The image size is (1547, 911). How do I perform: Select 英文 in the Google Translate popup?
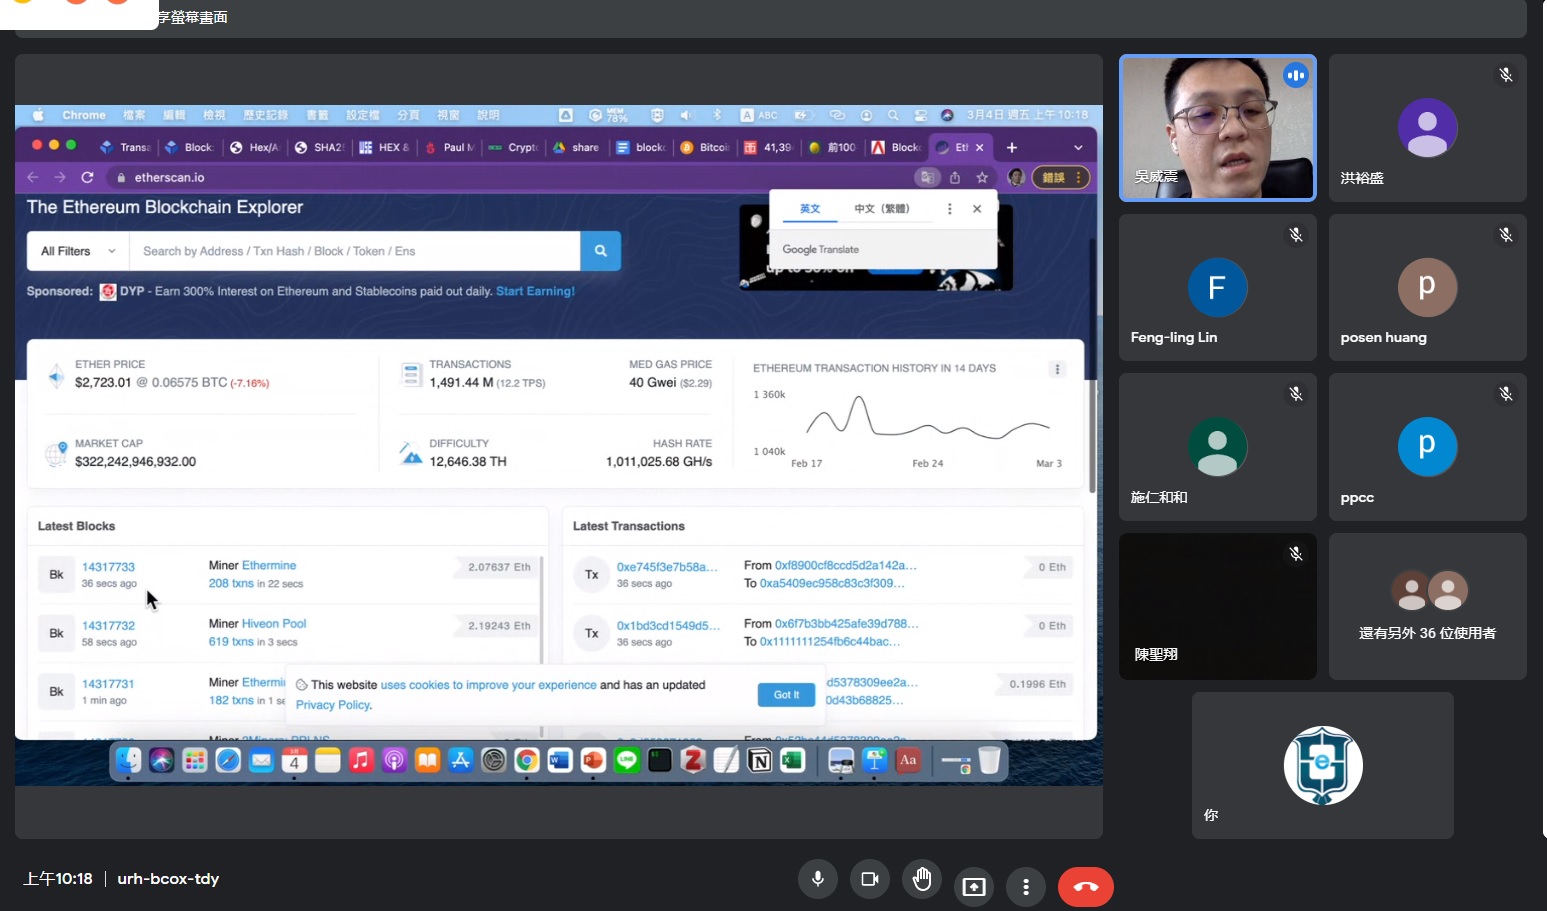(x=810, y=209)
